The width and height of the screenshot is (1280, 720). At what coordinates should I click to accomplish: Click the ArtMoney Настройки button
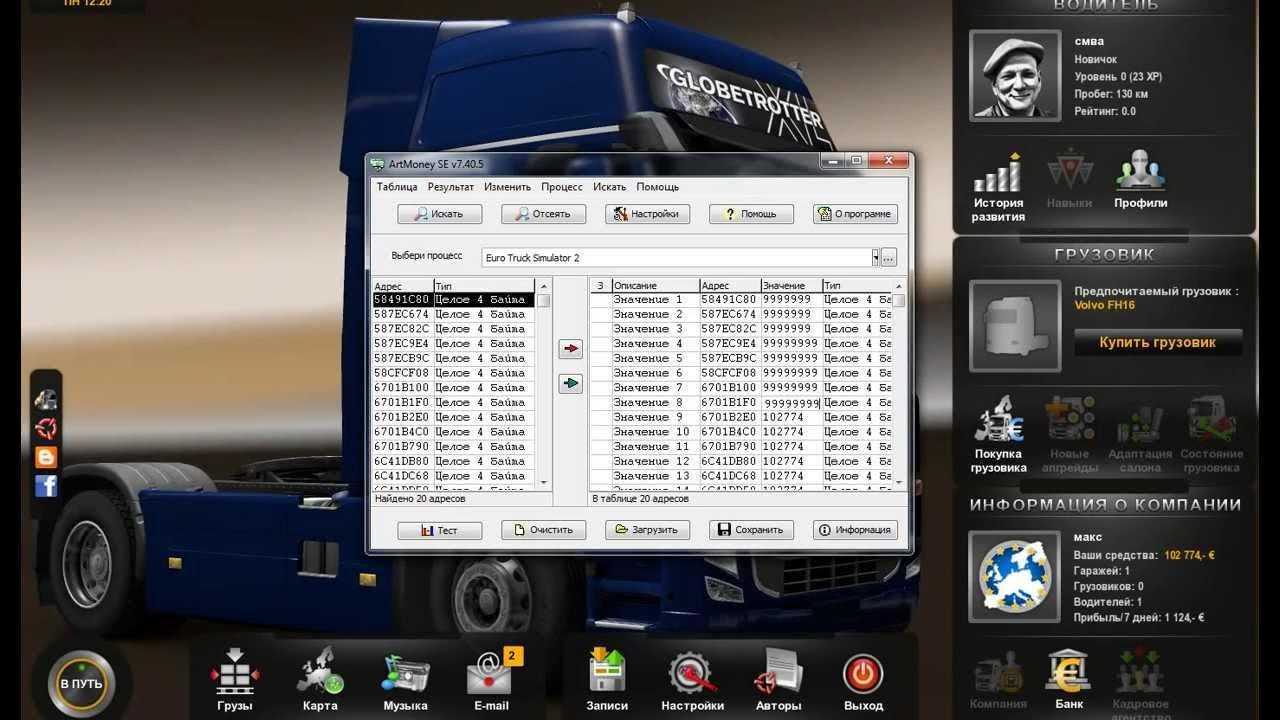point(647,214)
